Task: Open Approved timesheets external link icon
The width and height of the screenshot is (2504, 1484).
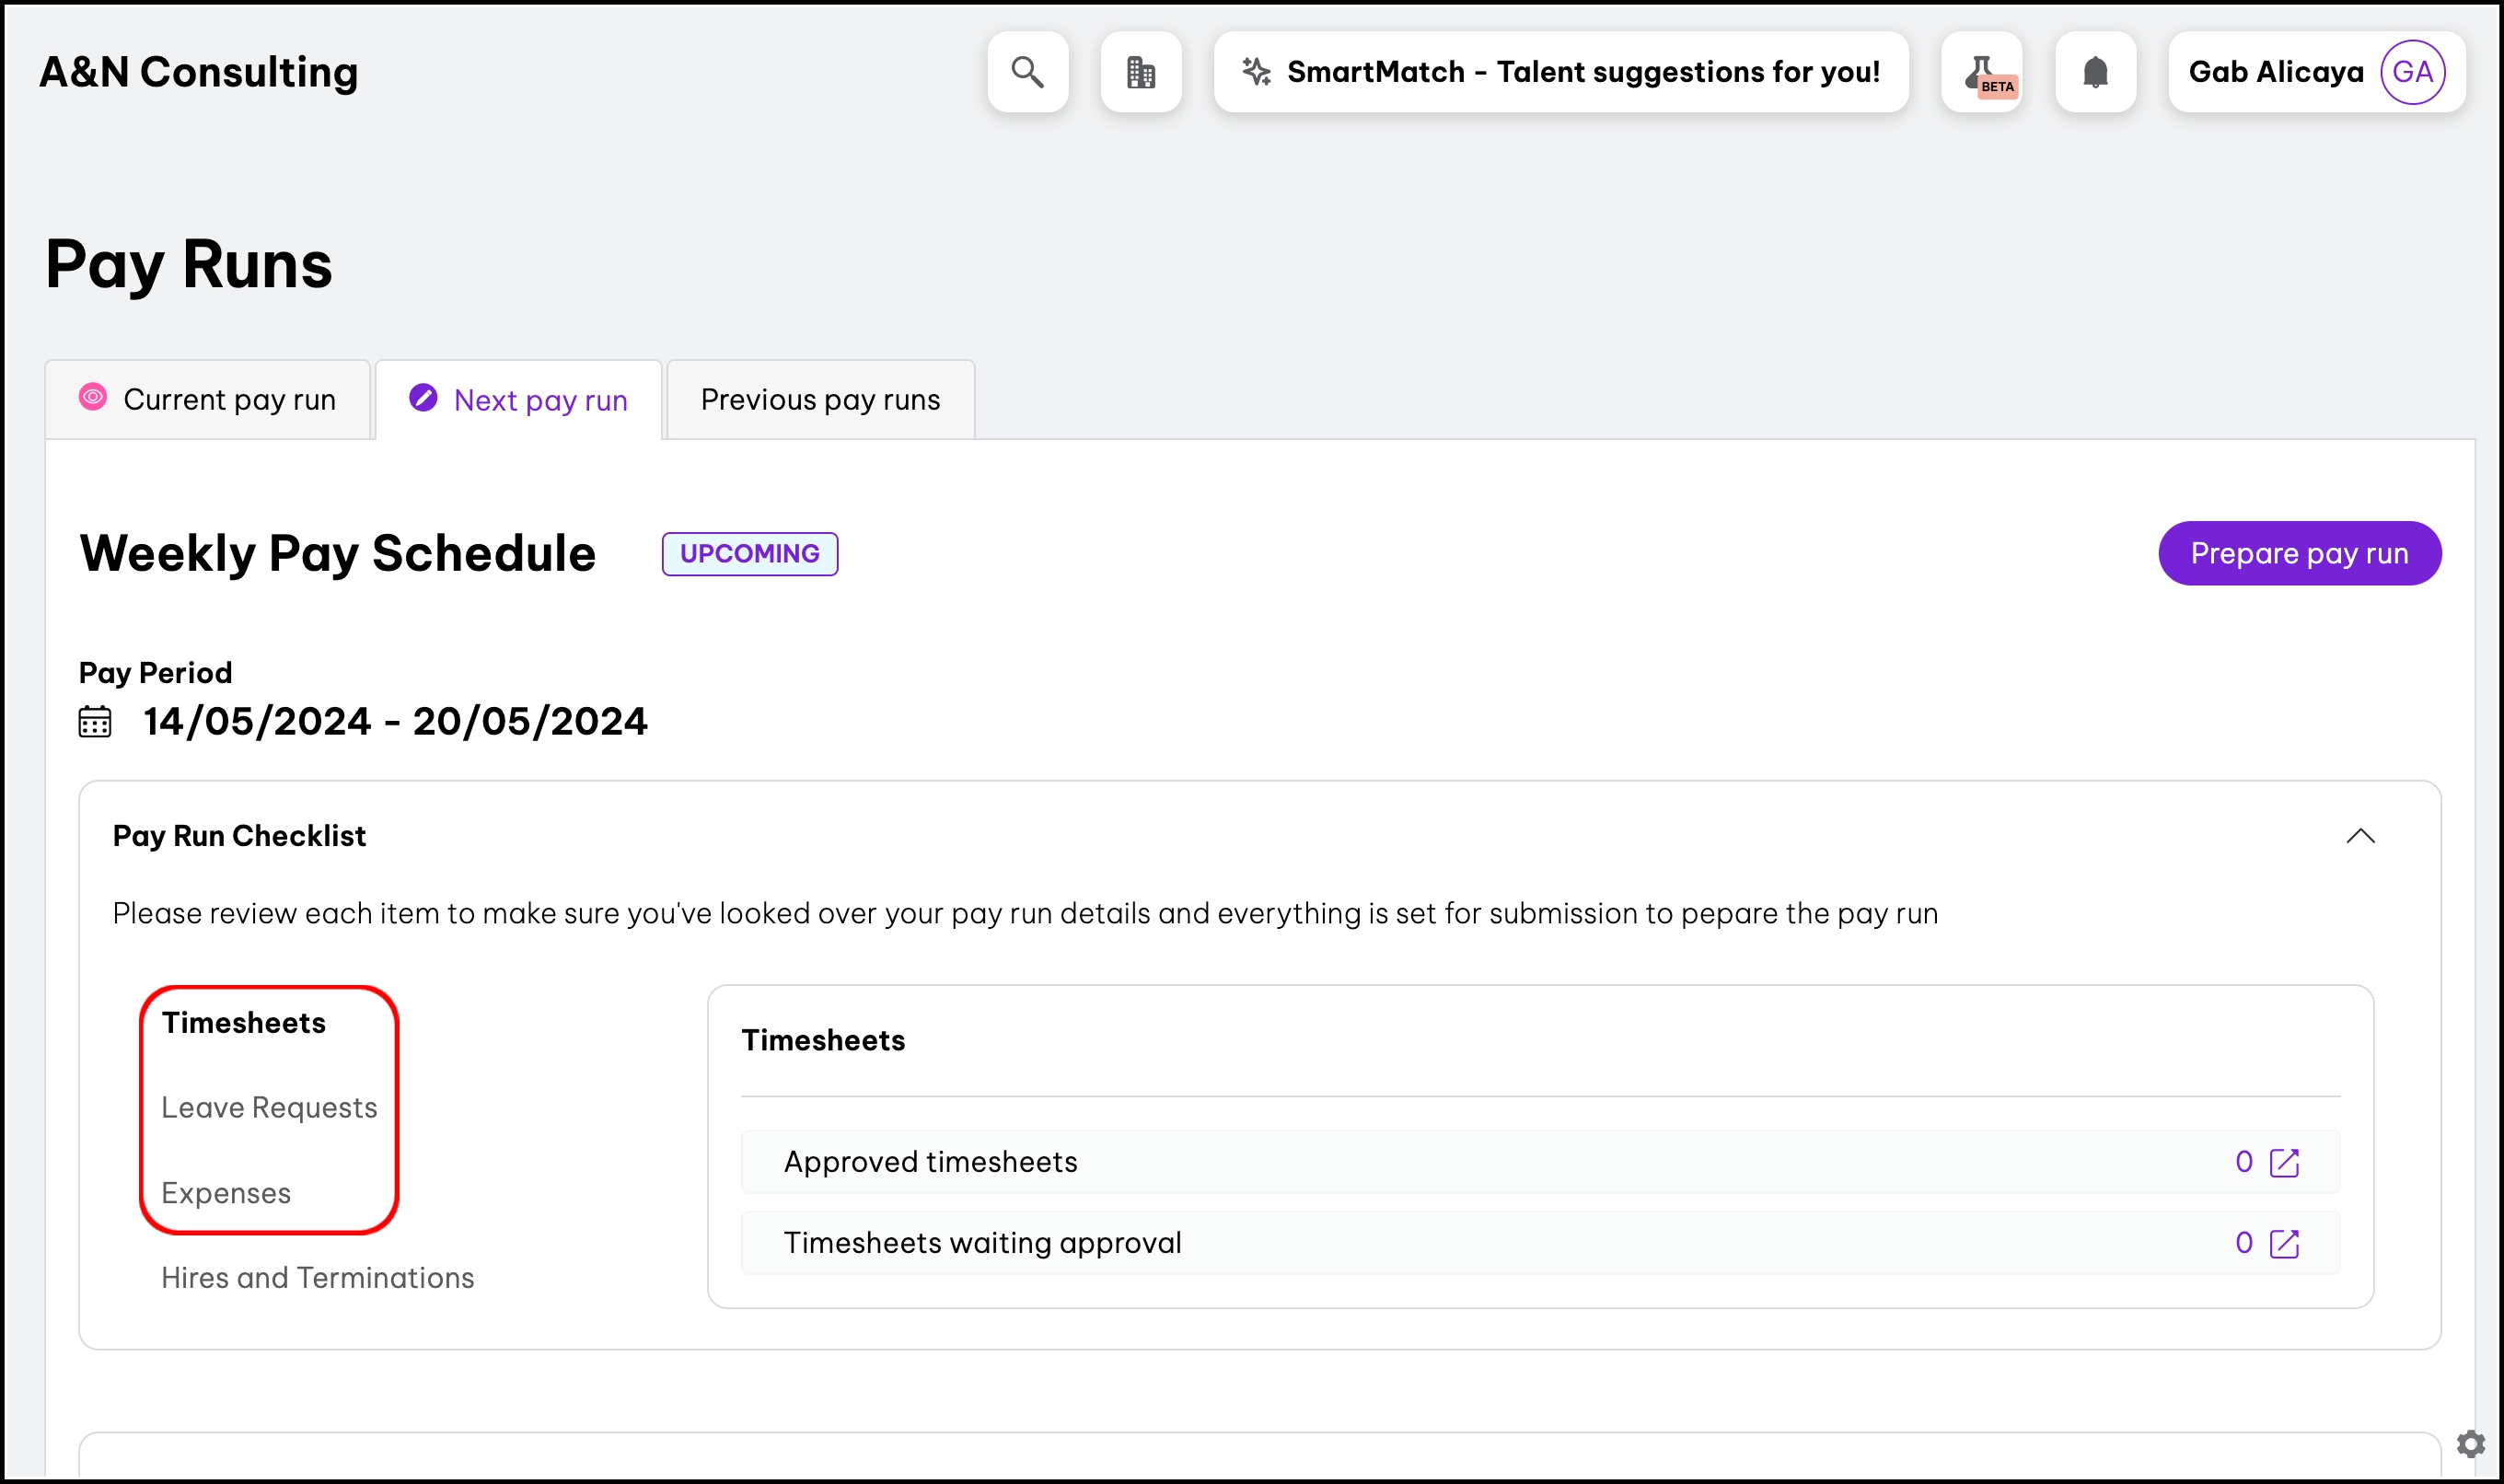Action: point(2284,1162)
